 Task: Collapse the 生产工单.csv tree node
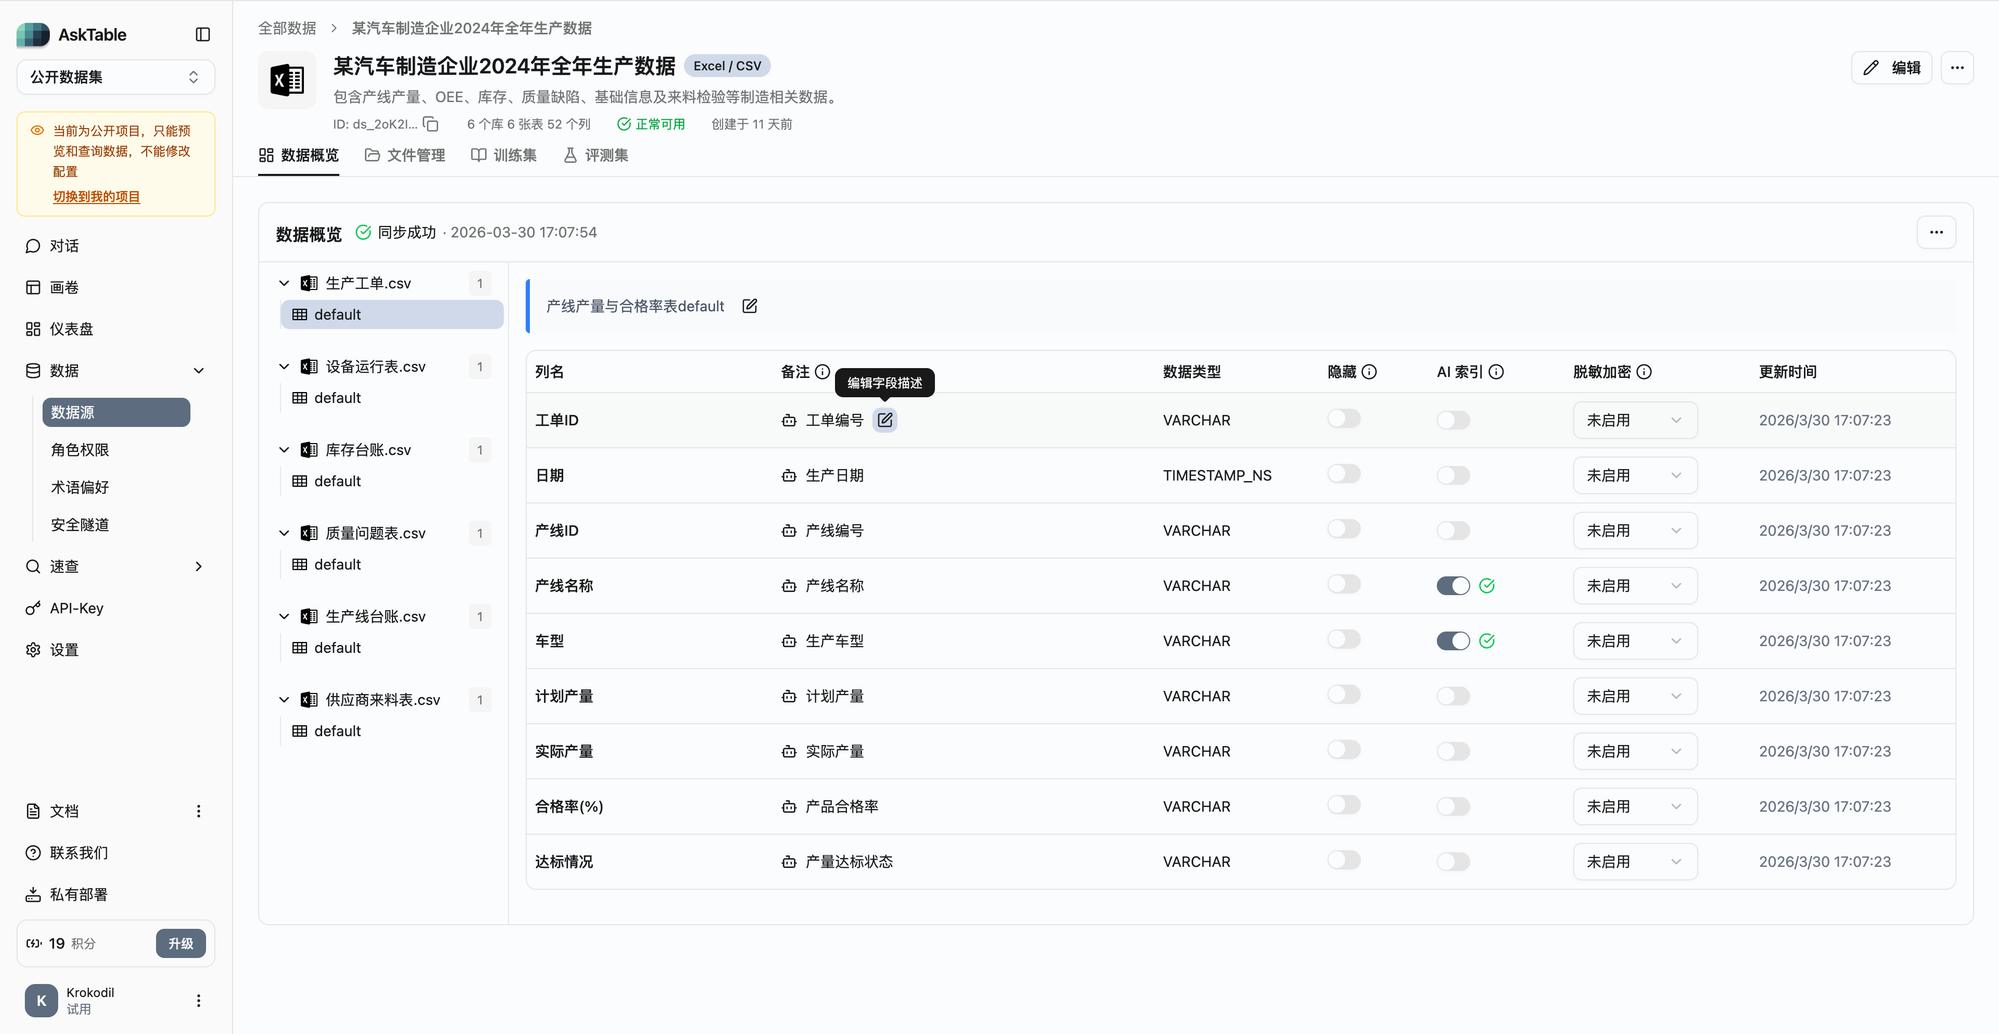point(283,283)
